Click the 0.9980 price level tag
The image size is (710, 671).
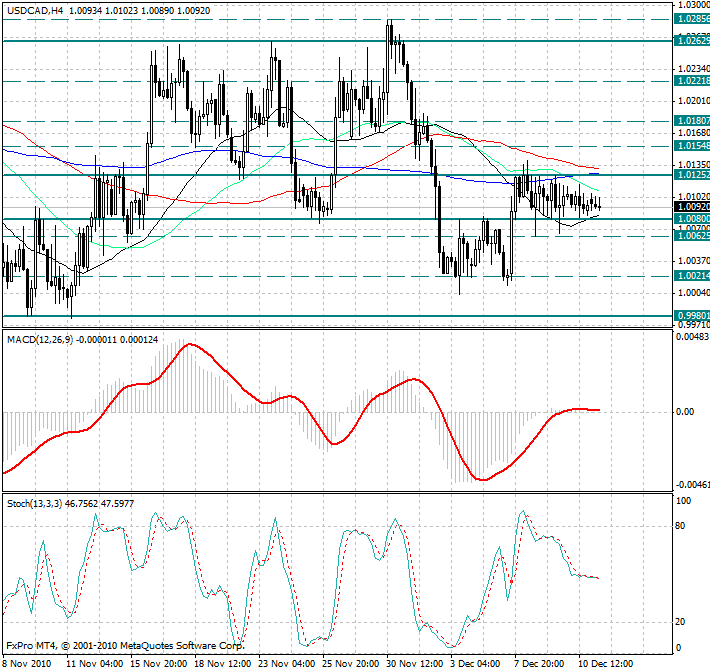coord(692,315)
